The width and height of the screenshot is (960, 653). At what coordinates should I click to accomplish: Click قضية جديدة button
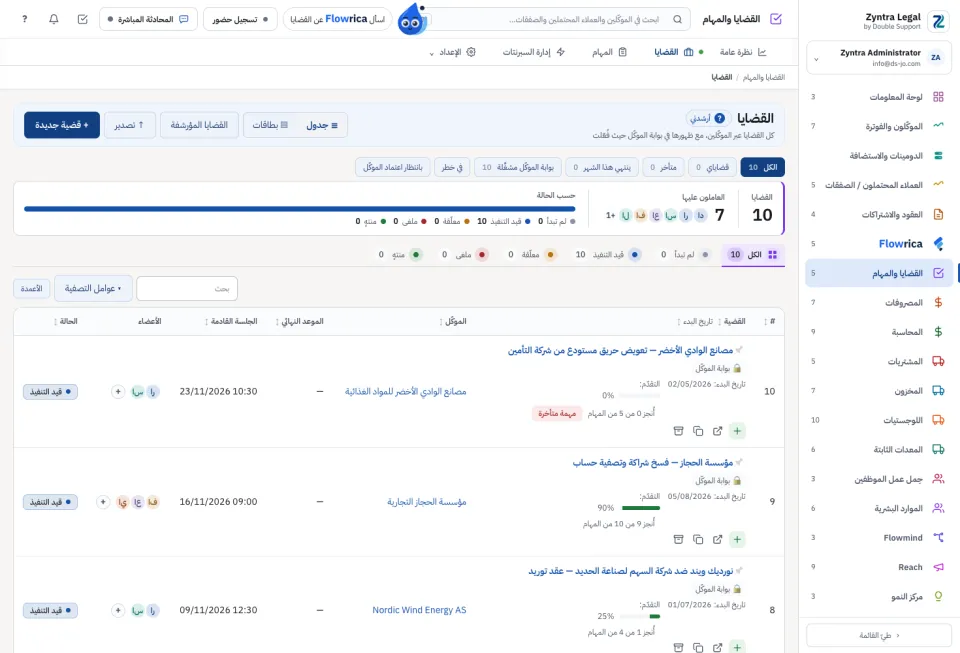[62, 125]
